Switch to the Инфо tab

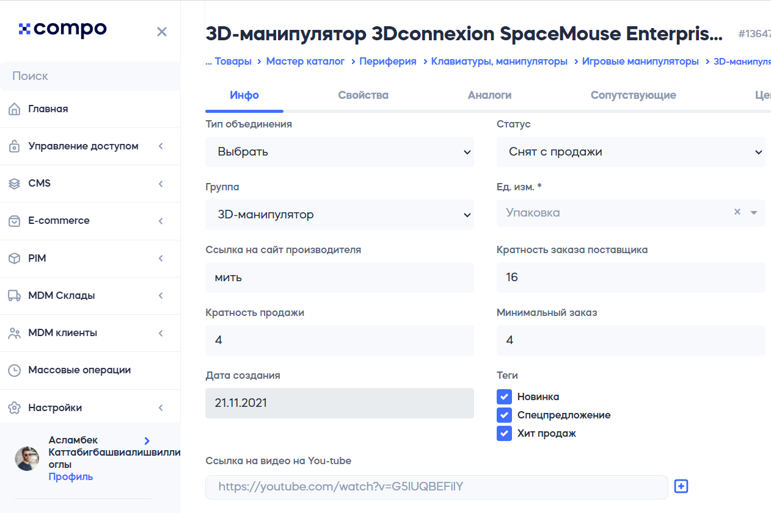(244, 95)
